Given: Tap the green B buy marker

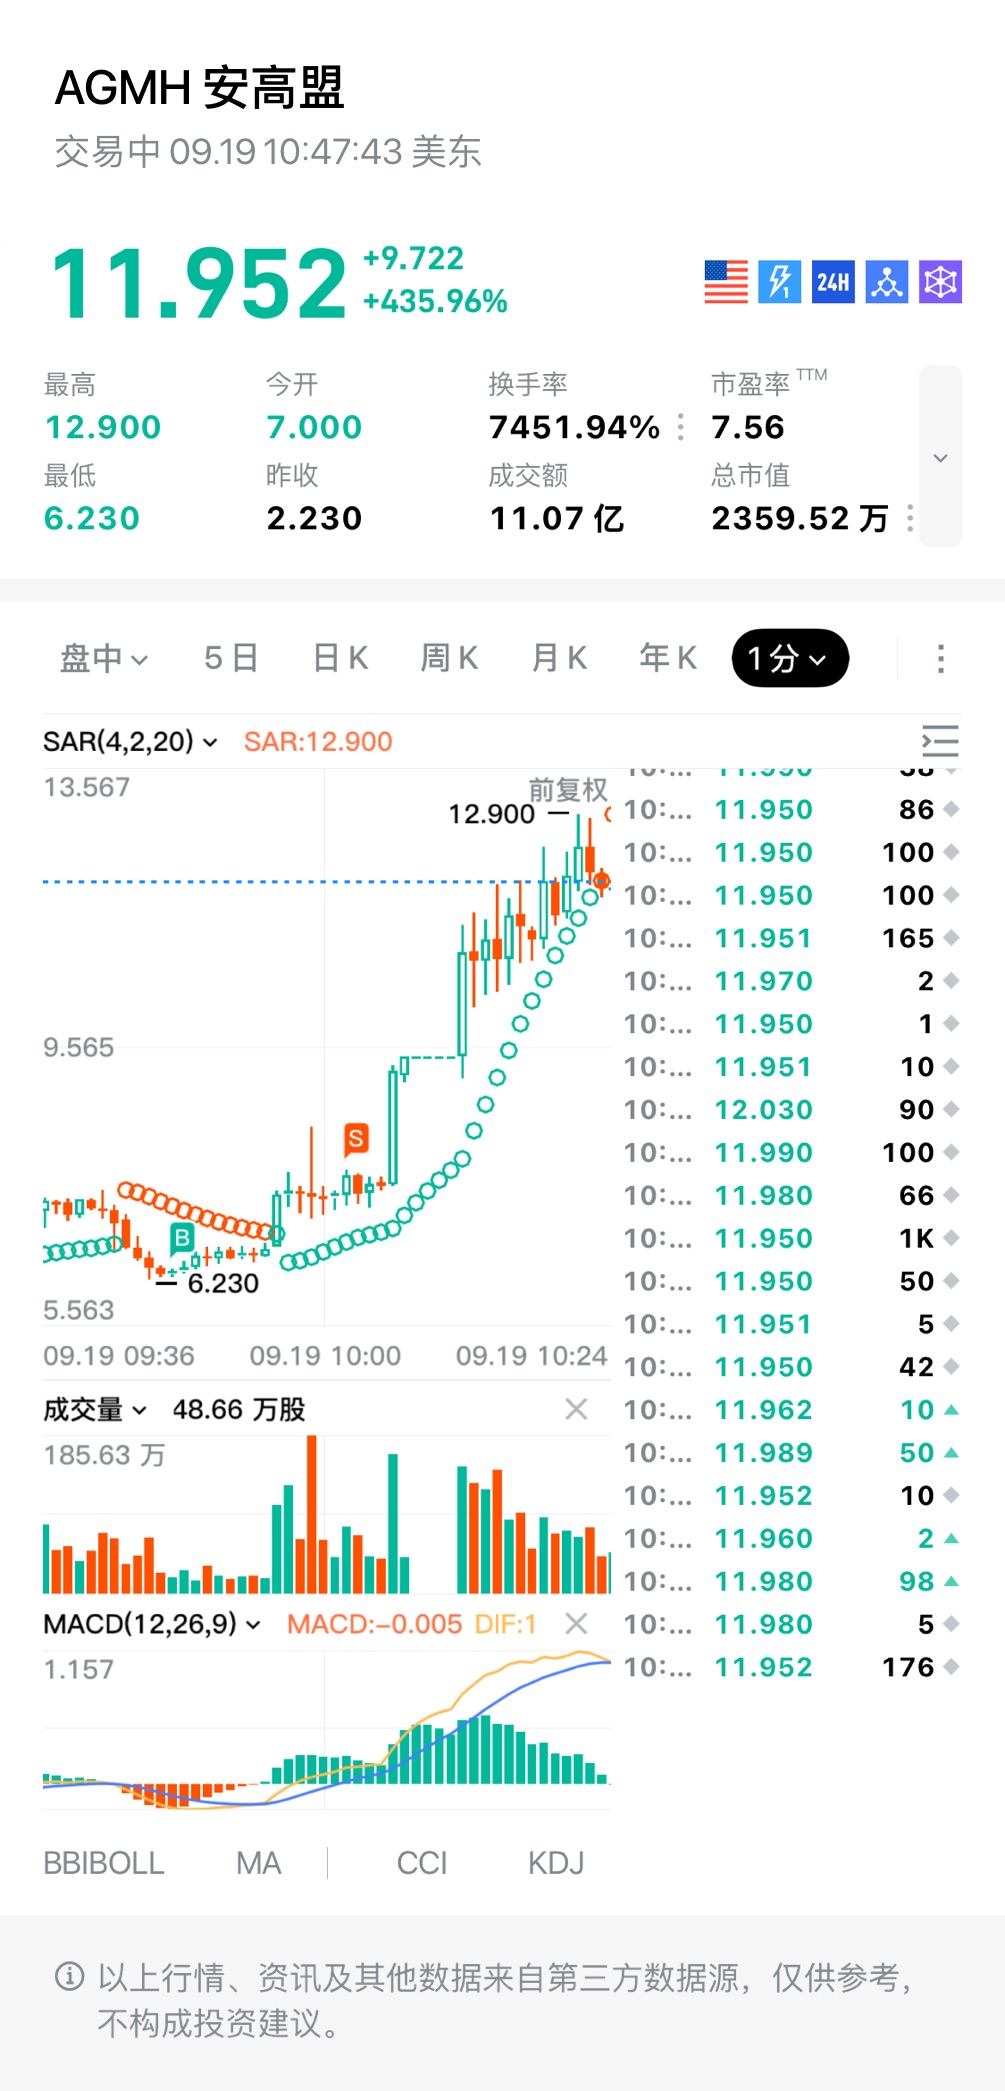Looking at the screenshot, I should point(182,1238).
